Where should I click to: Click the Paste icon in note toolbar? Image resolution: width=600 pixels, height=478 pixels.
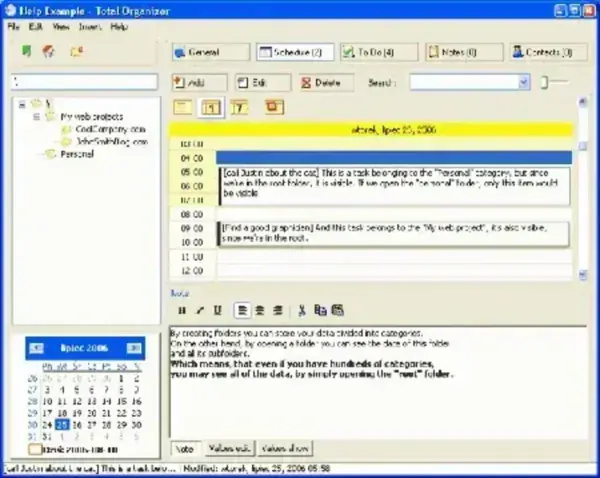click(338, 311)
